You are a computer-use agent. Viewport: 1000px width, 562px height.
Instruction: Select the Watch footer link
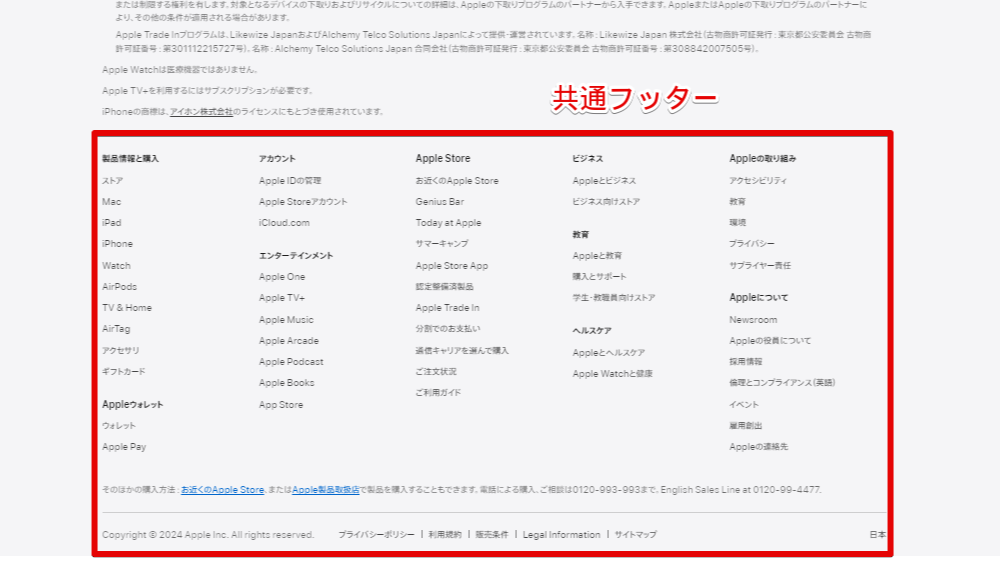point(116,265)
